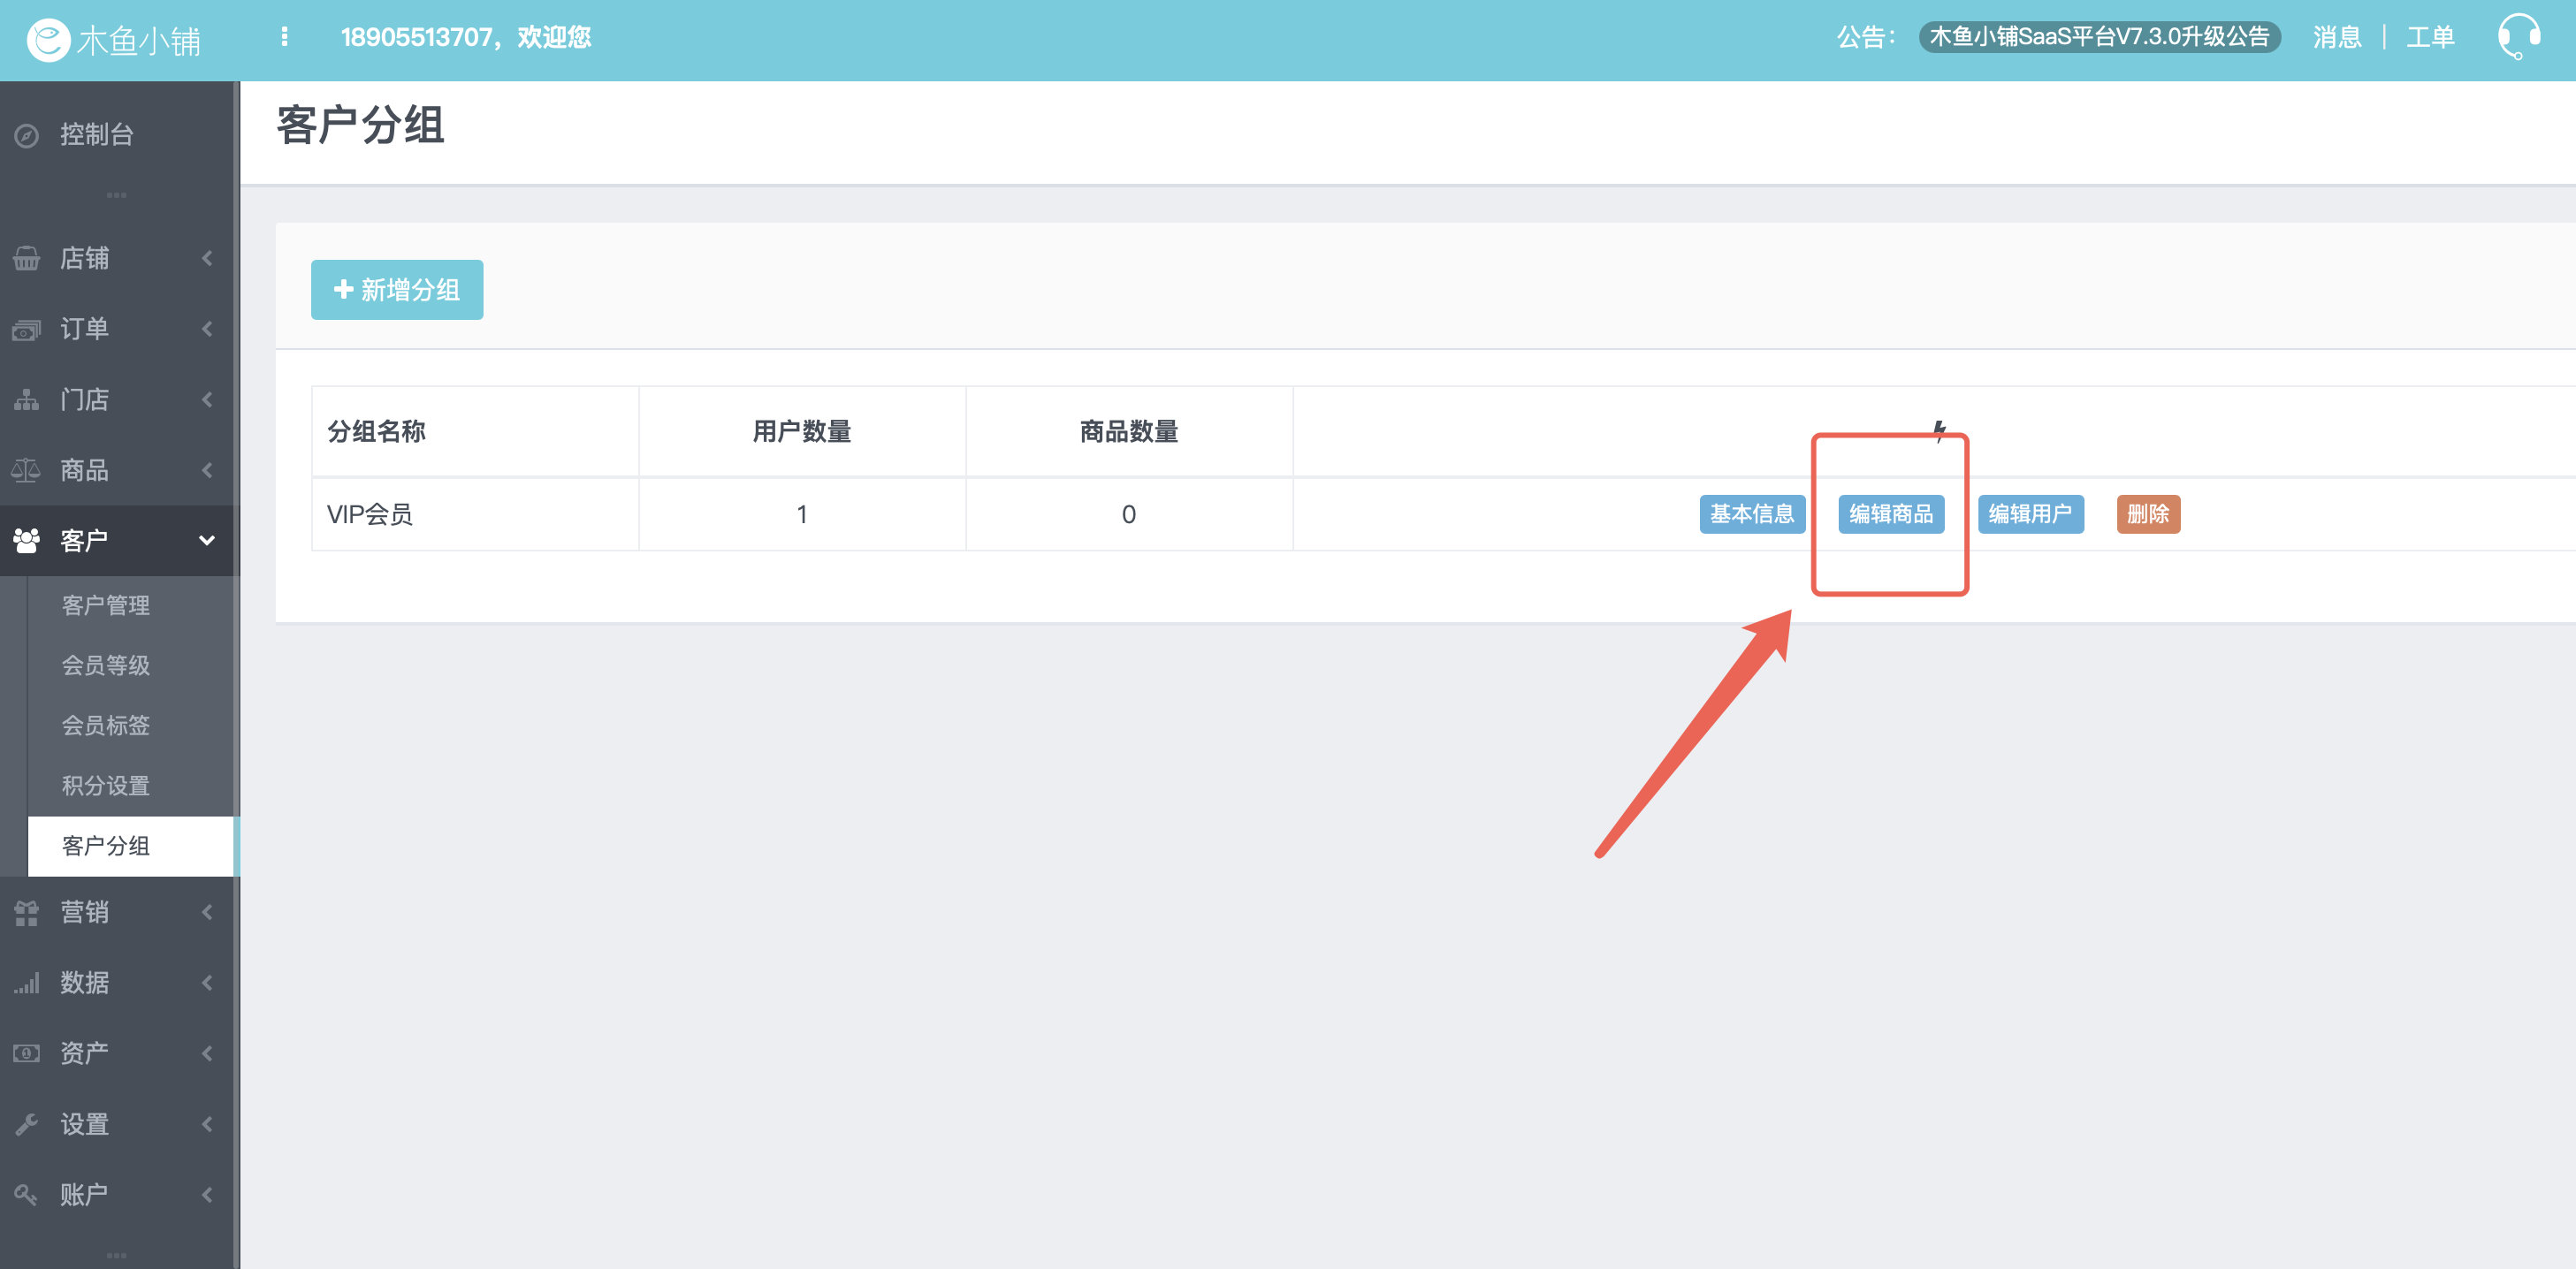Click the lightning bolt column header icon
The width and height of the screenshot is (2576, 1269).
tap(1939, 431)
